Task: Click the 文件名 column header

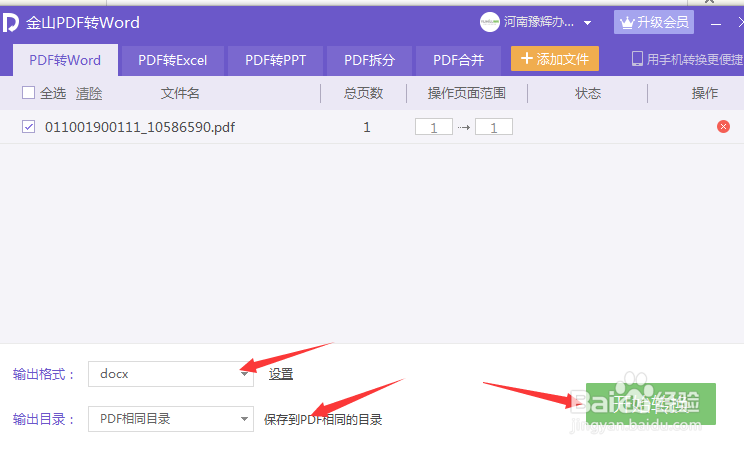Action: (180, 93)
